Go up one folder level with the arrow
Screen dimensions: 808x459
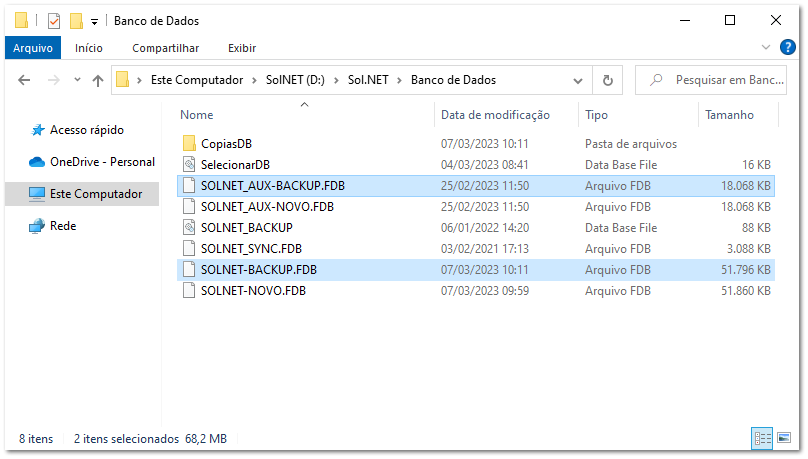coord(98,80)
